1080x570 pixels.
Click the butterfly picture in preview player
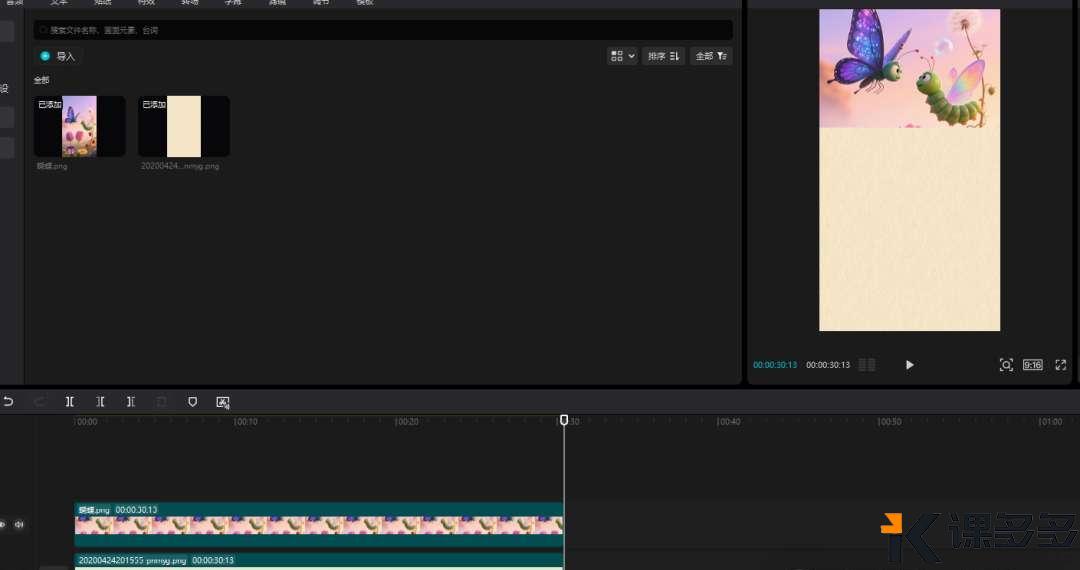pyautogui.click(x=909, y=68)
